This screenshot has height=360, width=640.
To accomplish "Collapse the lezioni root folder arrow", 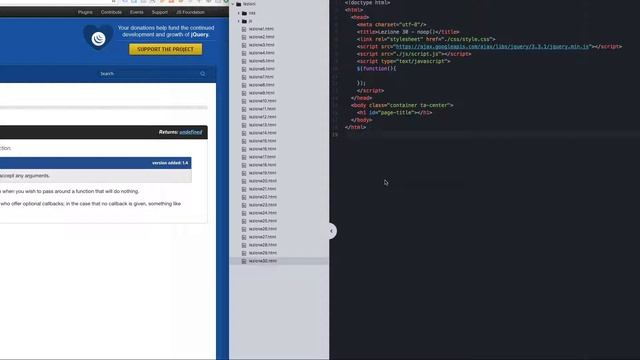I will pyautogui.click(x=233, y=4).
